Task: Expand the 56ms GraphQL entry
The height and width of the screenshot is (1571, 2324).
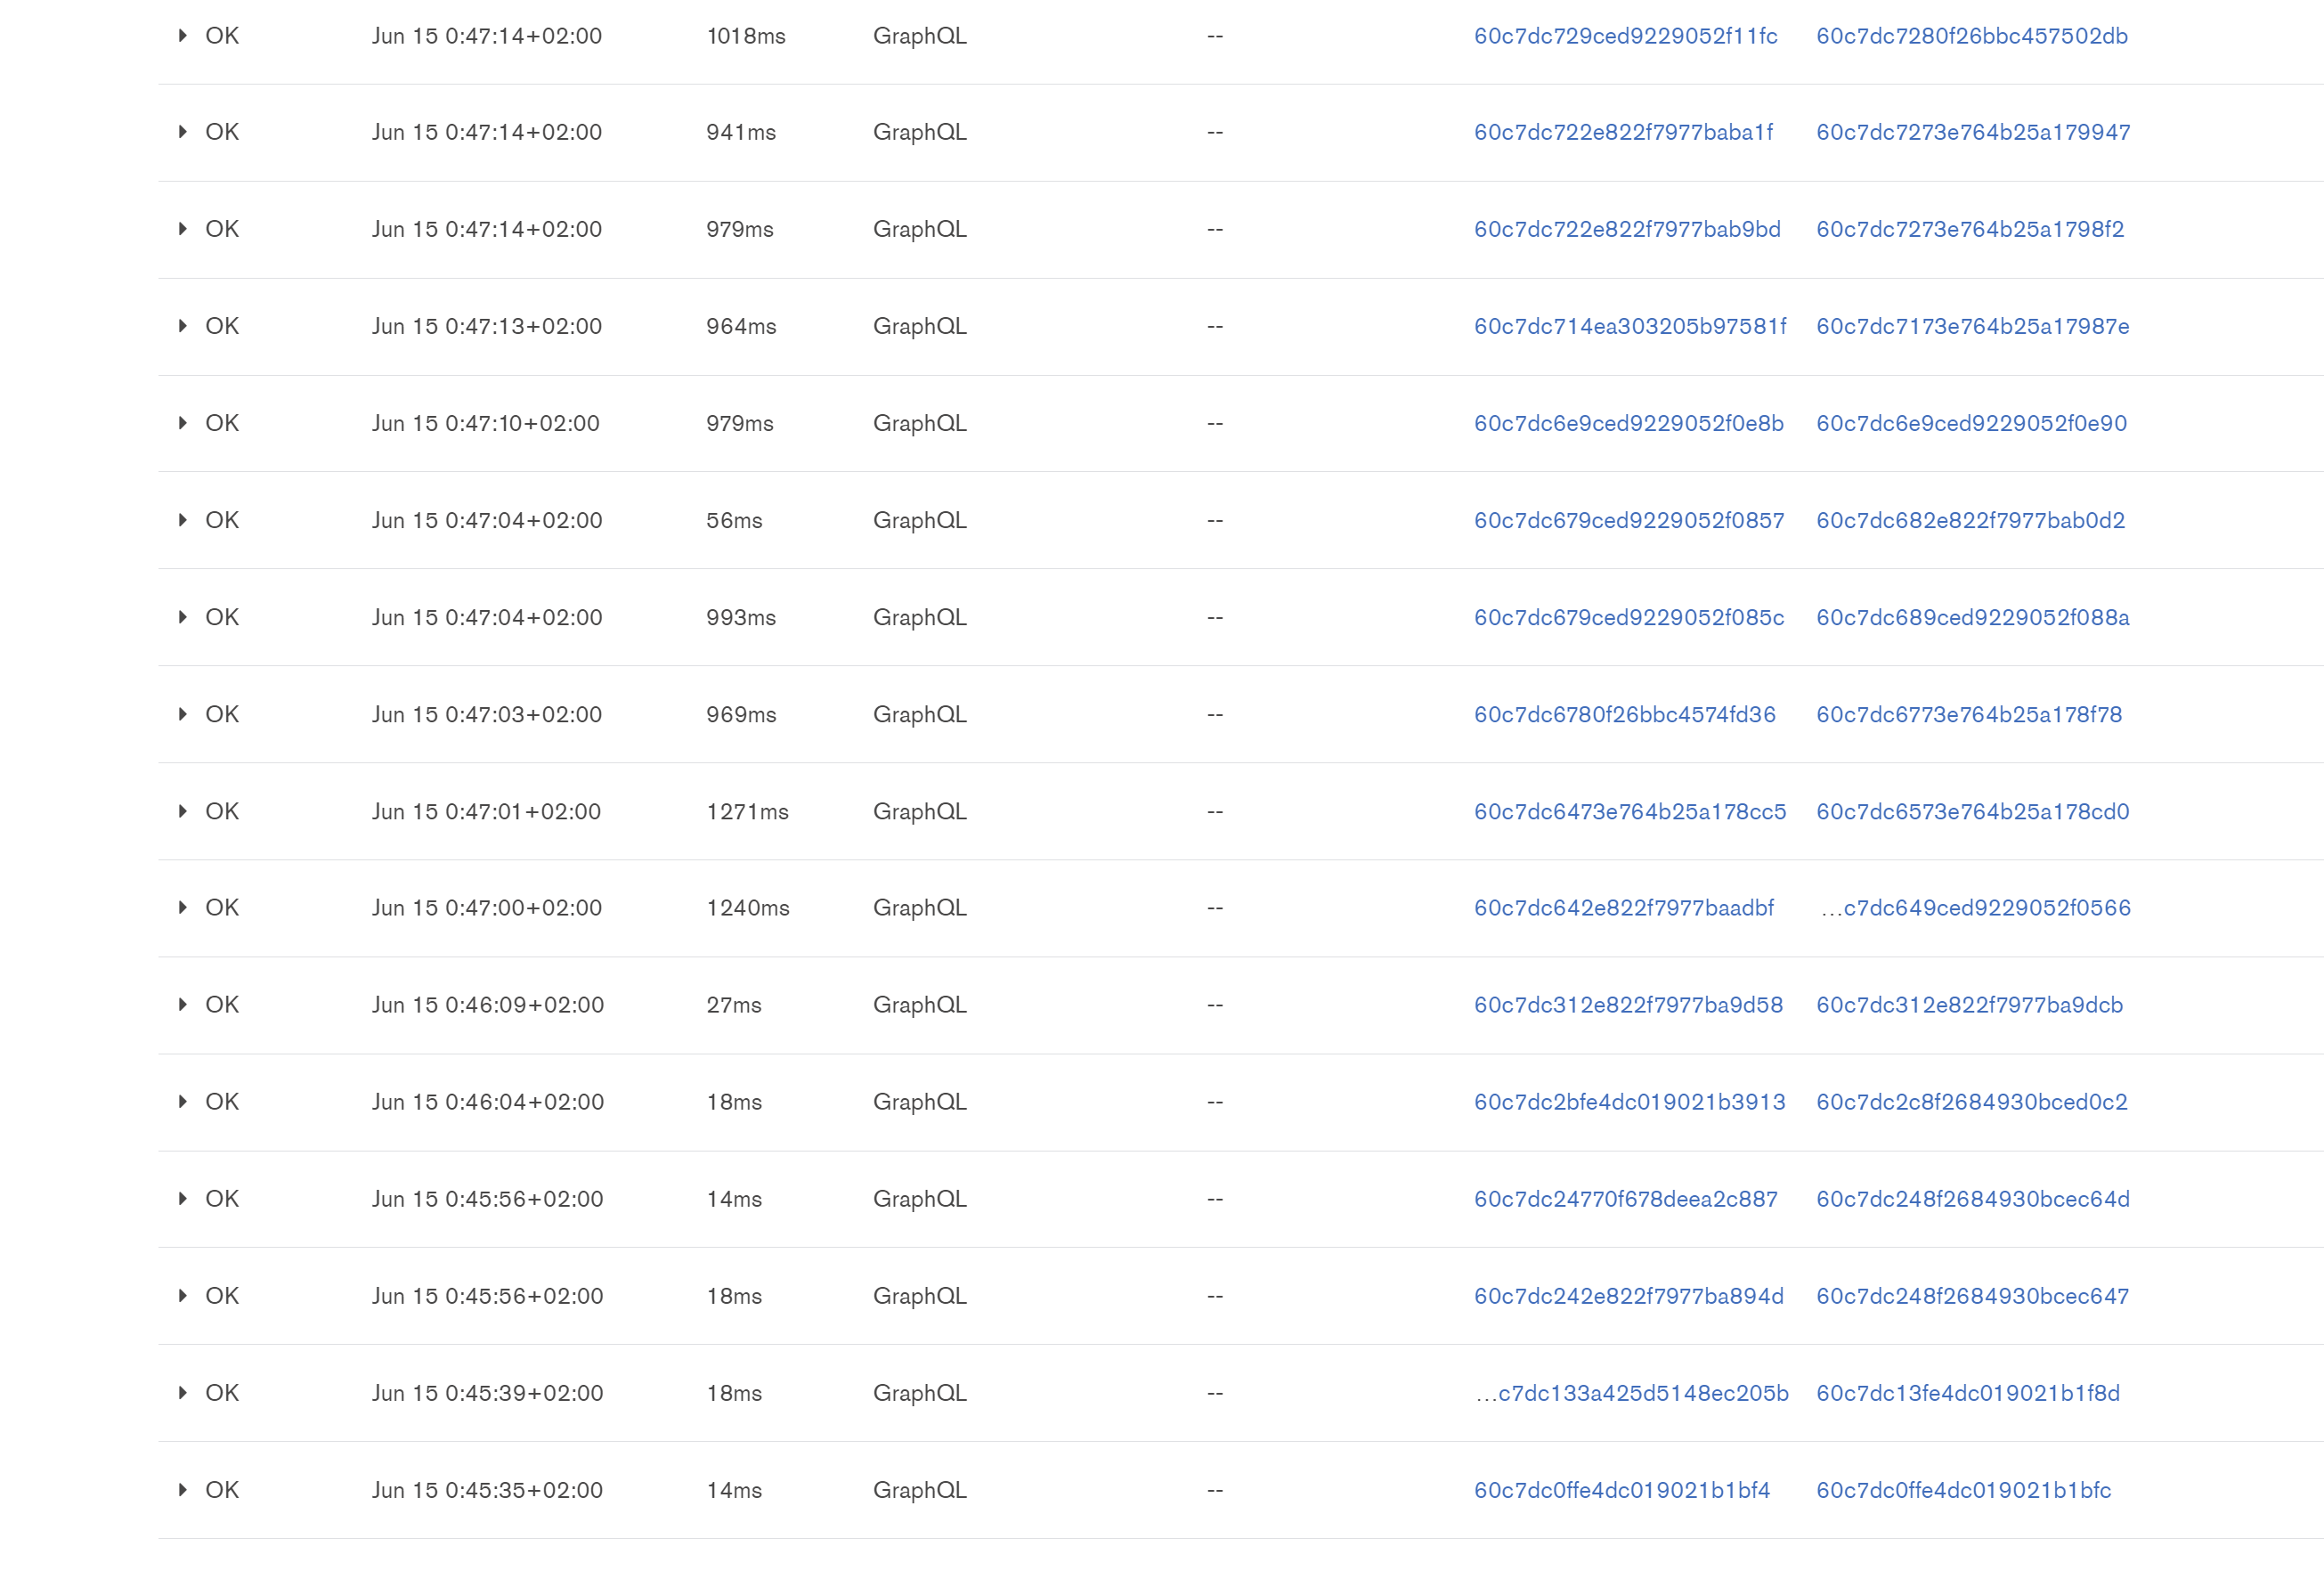Action: pos(183,519)
